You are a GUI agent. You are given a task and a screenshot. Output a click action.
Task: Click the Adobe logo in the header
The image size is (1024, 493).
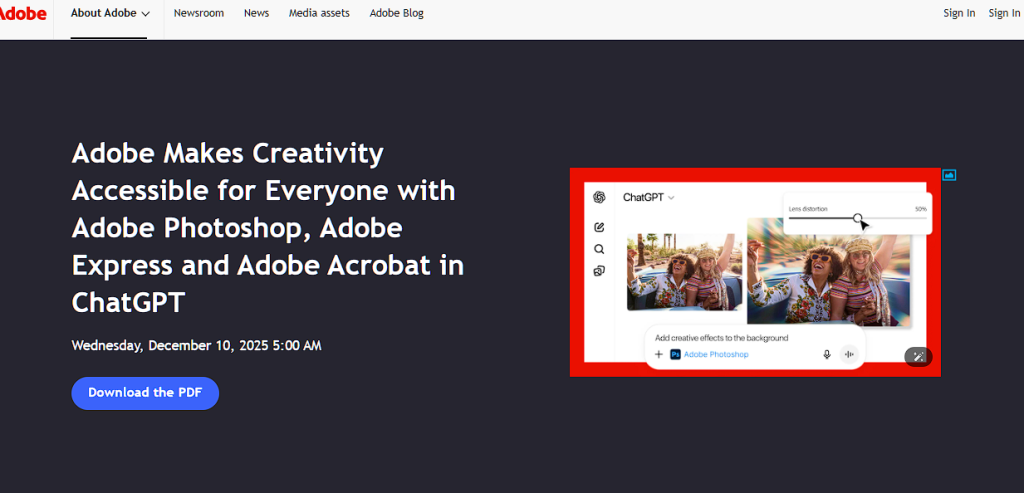(x=23, y=13)
